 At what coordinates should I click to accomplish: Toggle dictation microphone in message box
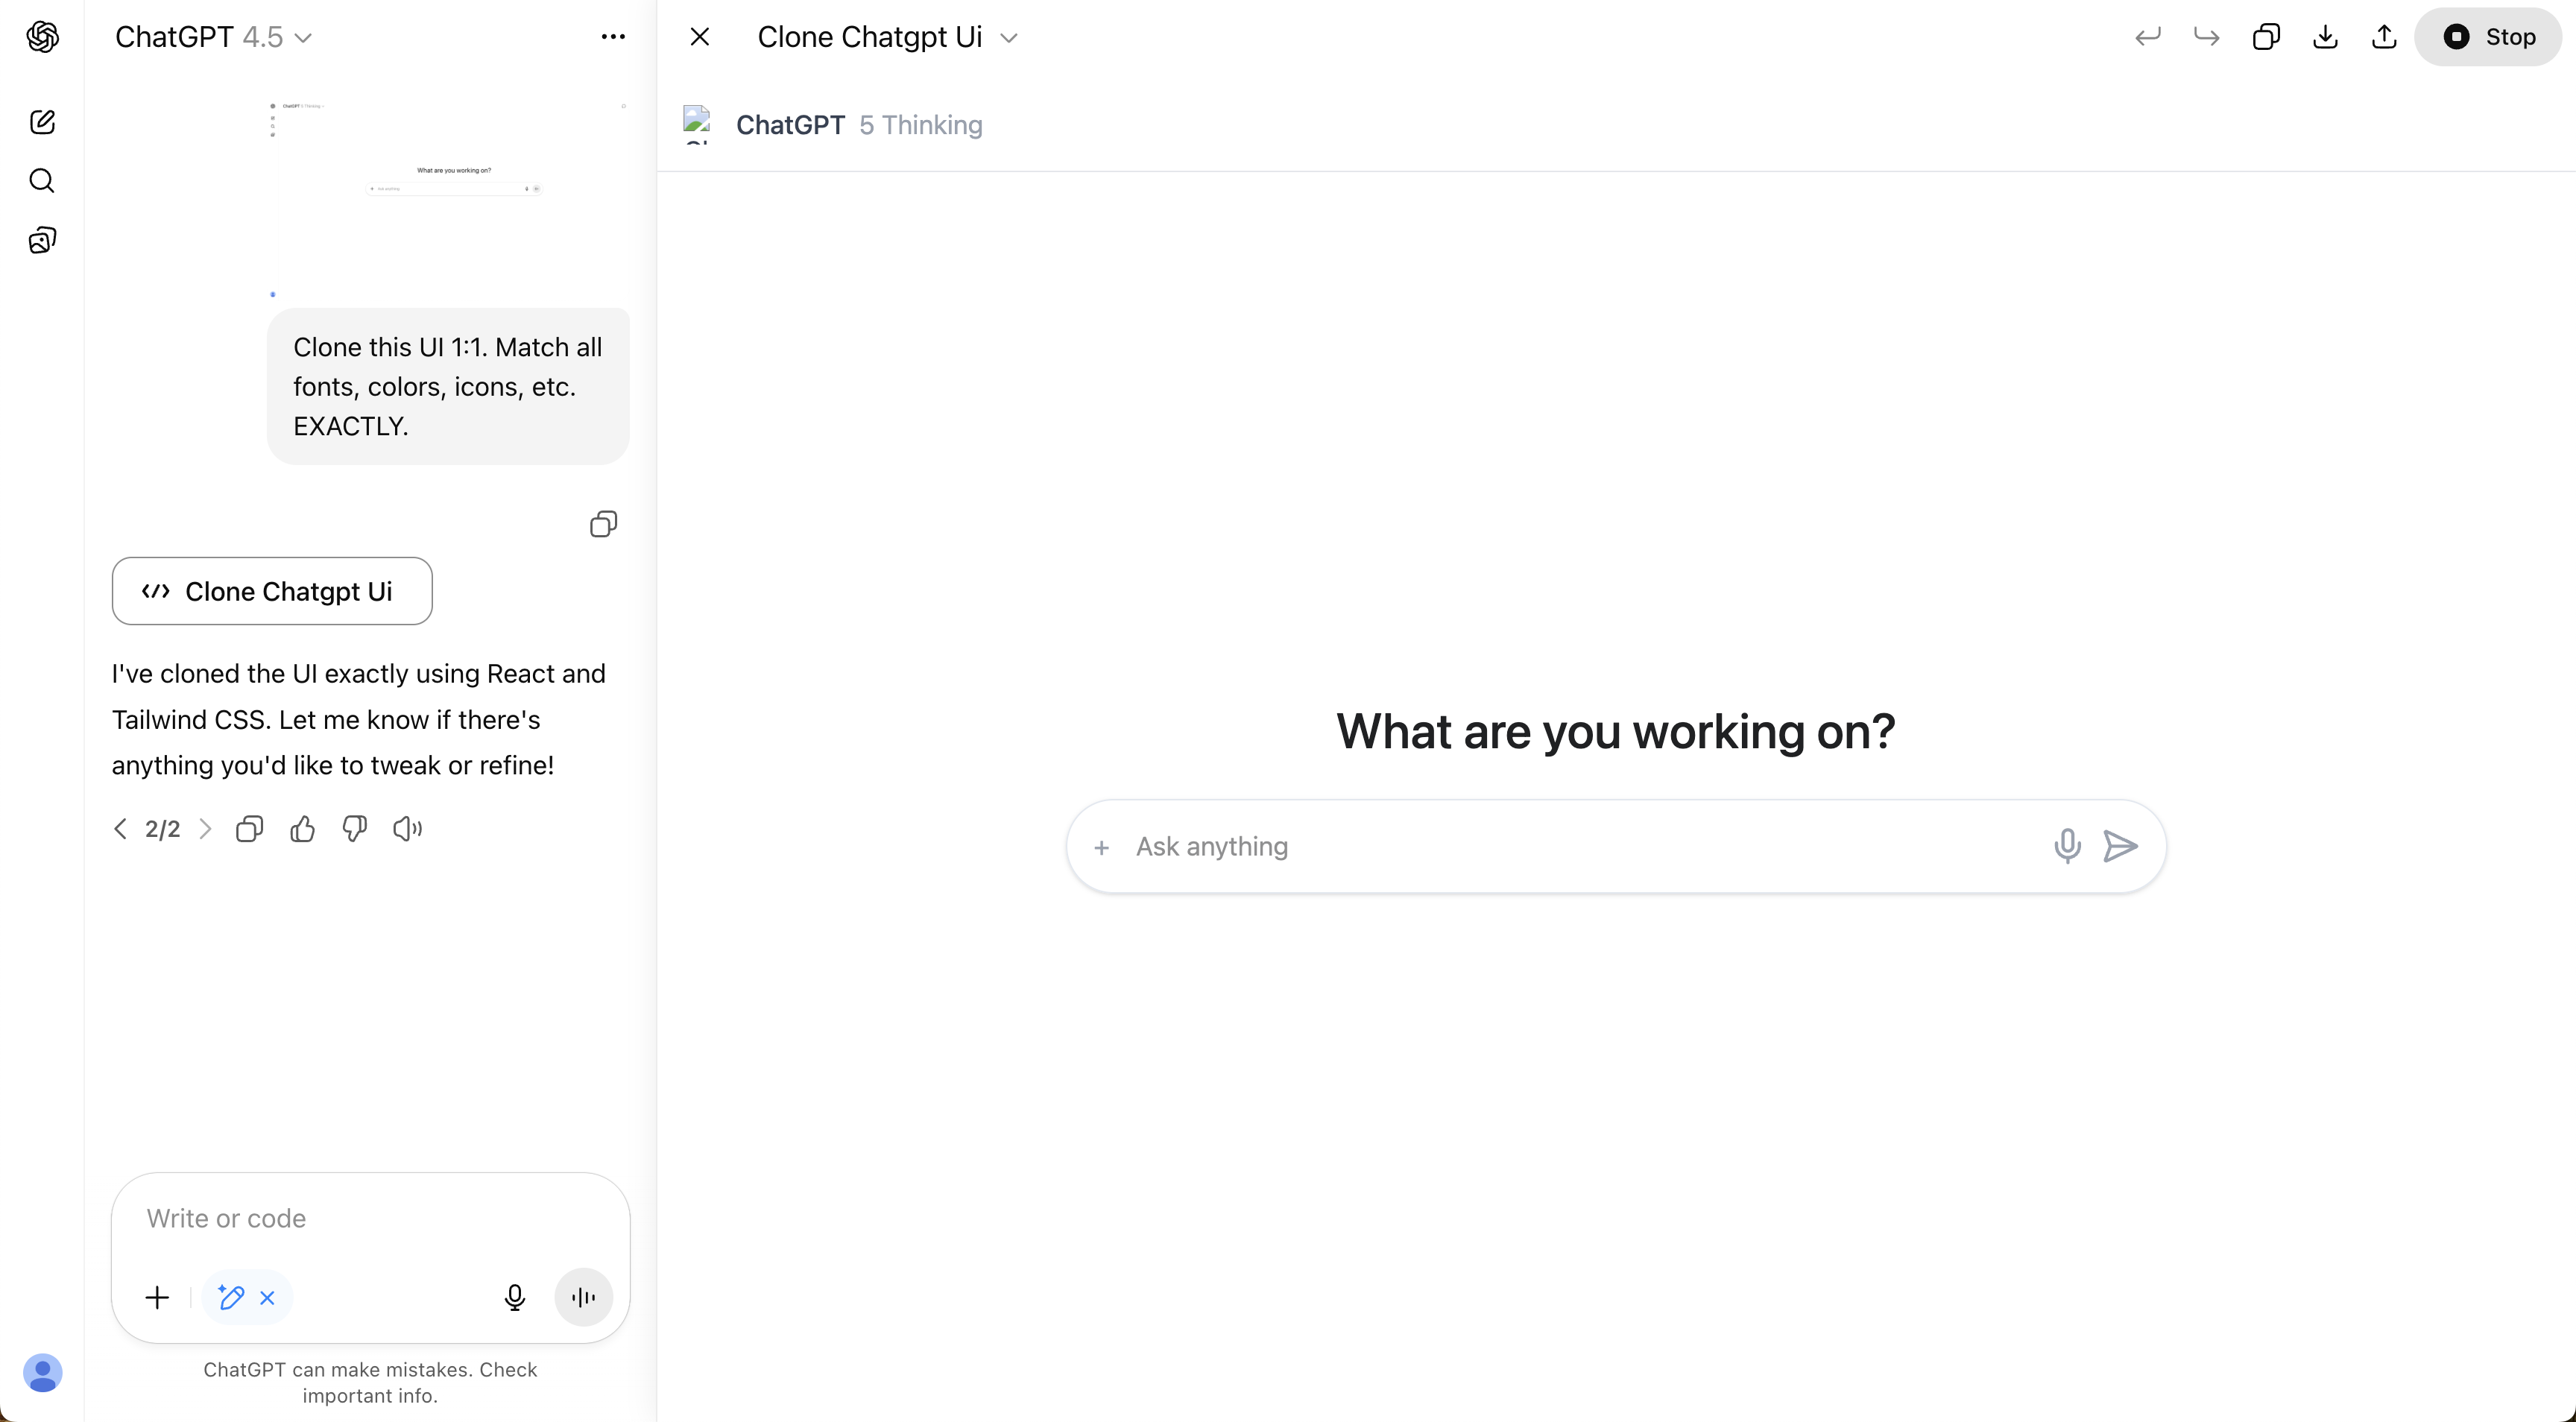[514, 1298]
